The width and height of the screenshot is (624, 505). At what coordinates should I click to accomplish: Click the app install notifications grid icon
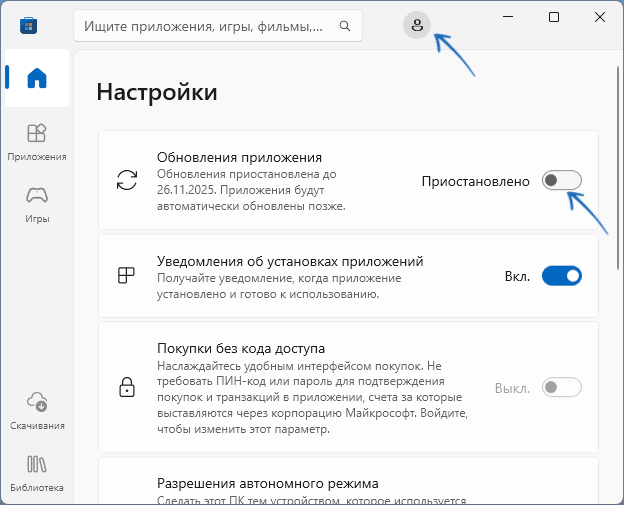point(127,275)
